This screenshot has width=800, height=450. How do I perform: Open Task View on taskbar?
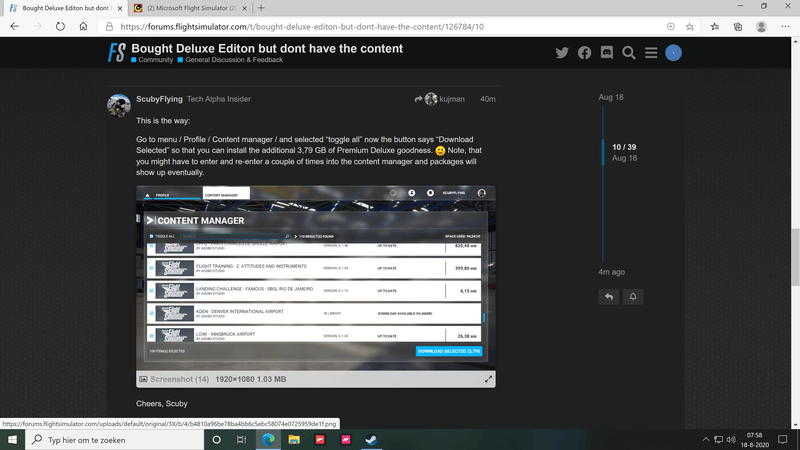tap(241, 440)
